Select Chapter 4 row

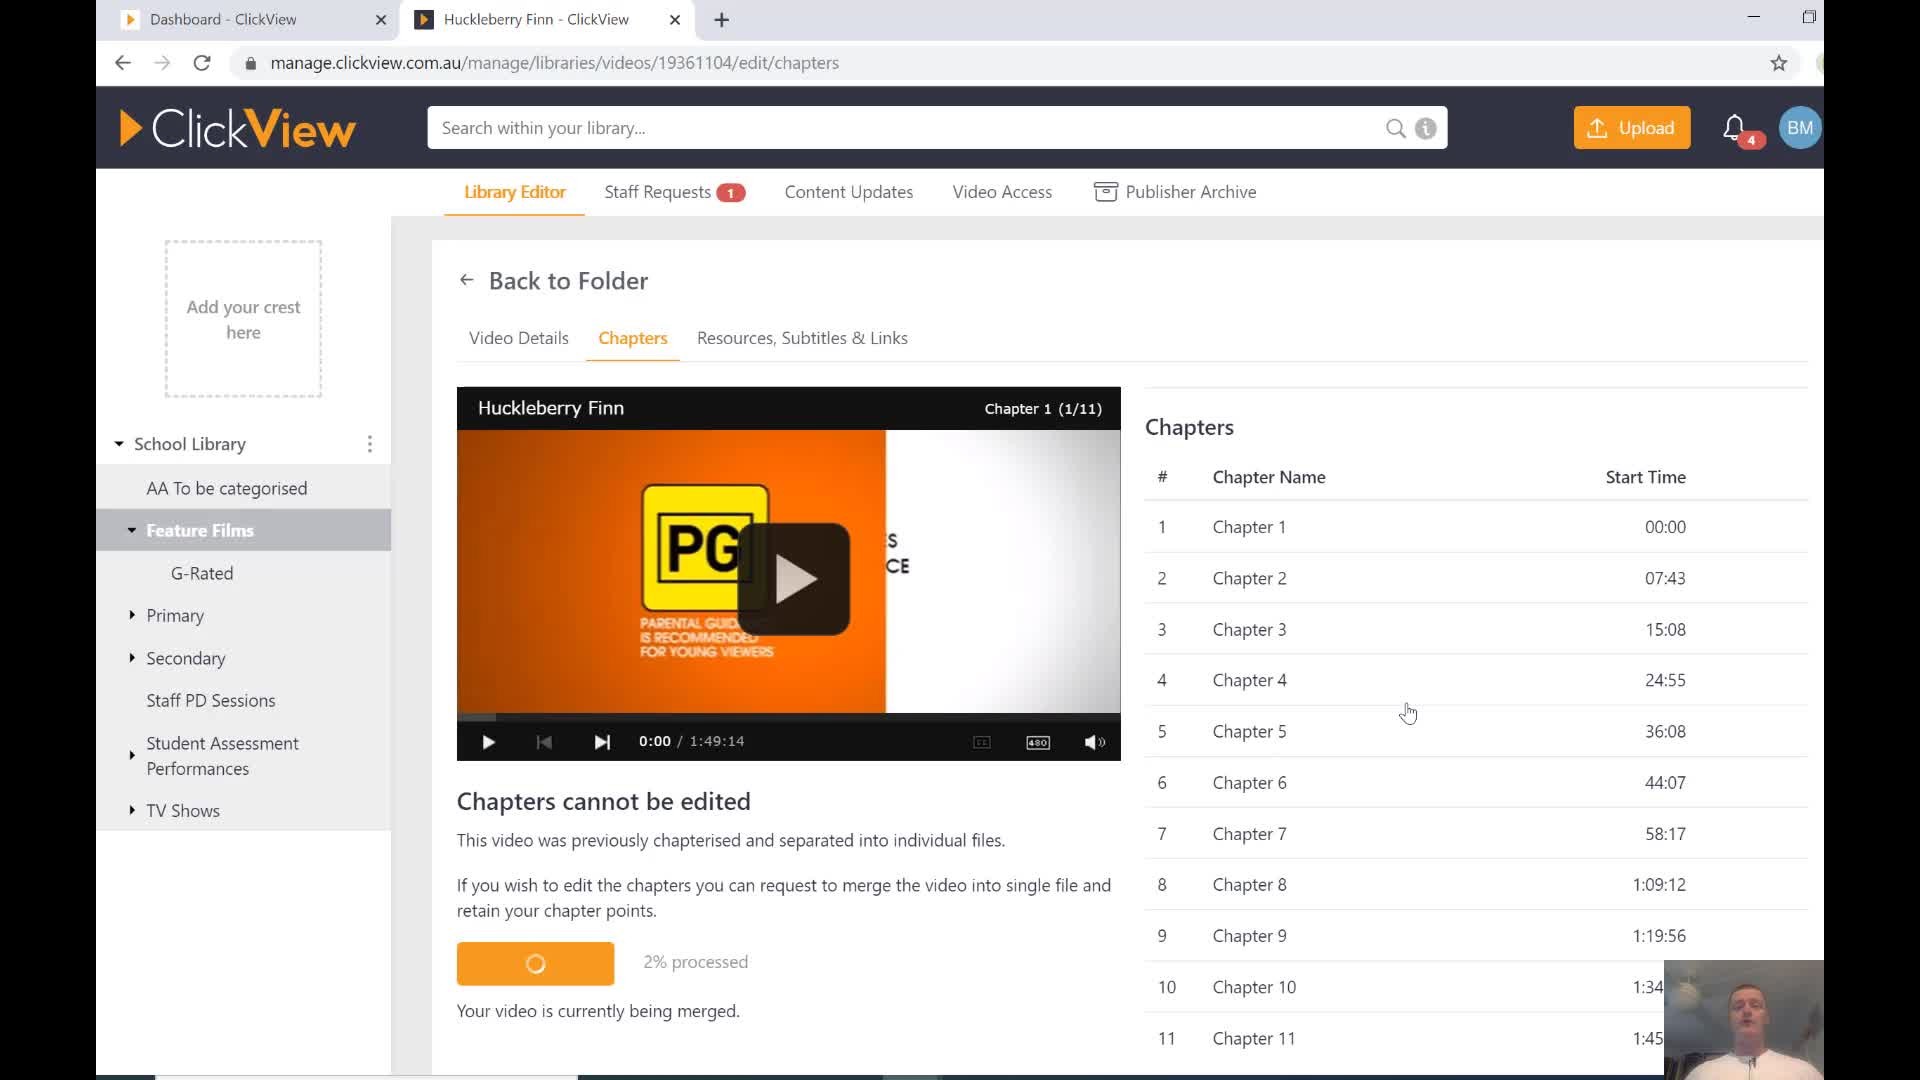coord(1476,680)
